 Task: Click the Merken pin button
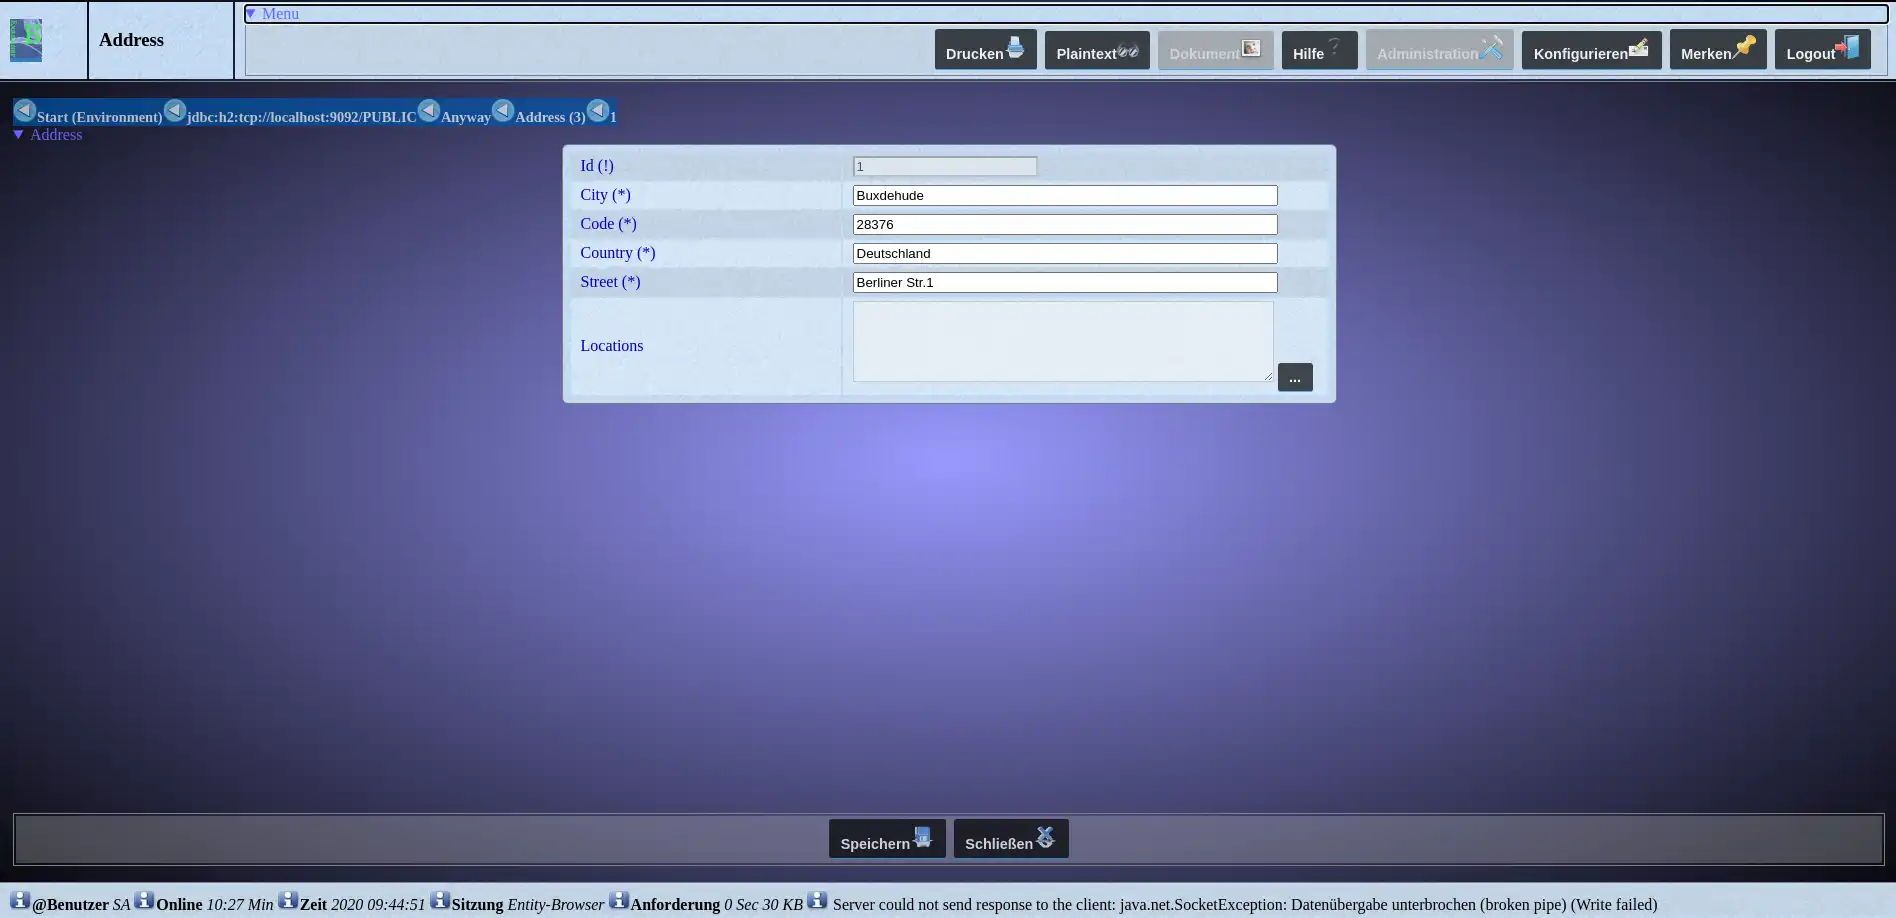point(1717,50)
